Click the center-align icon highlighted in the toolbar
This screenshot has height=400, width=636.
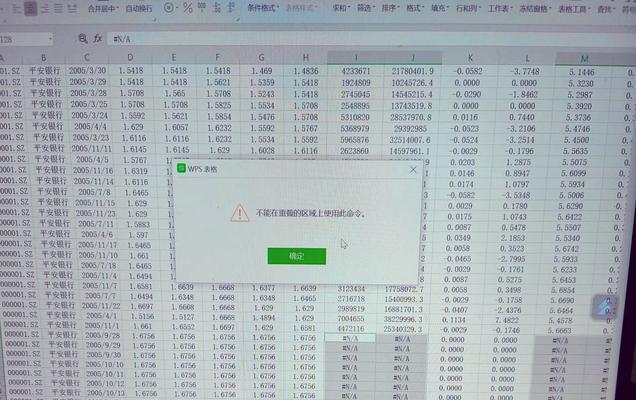(30, 9)
